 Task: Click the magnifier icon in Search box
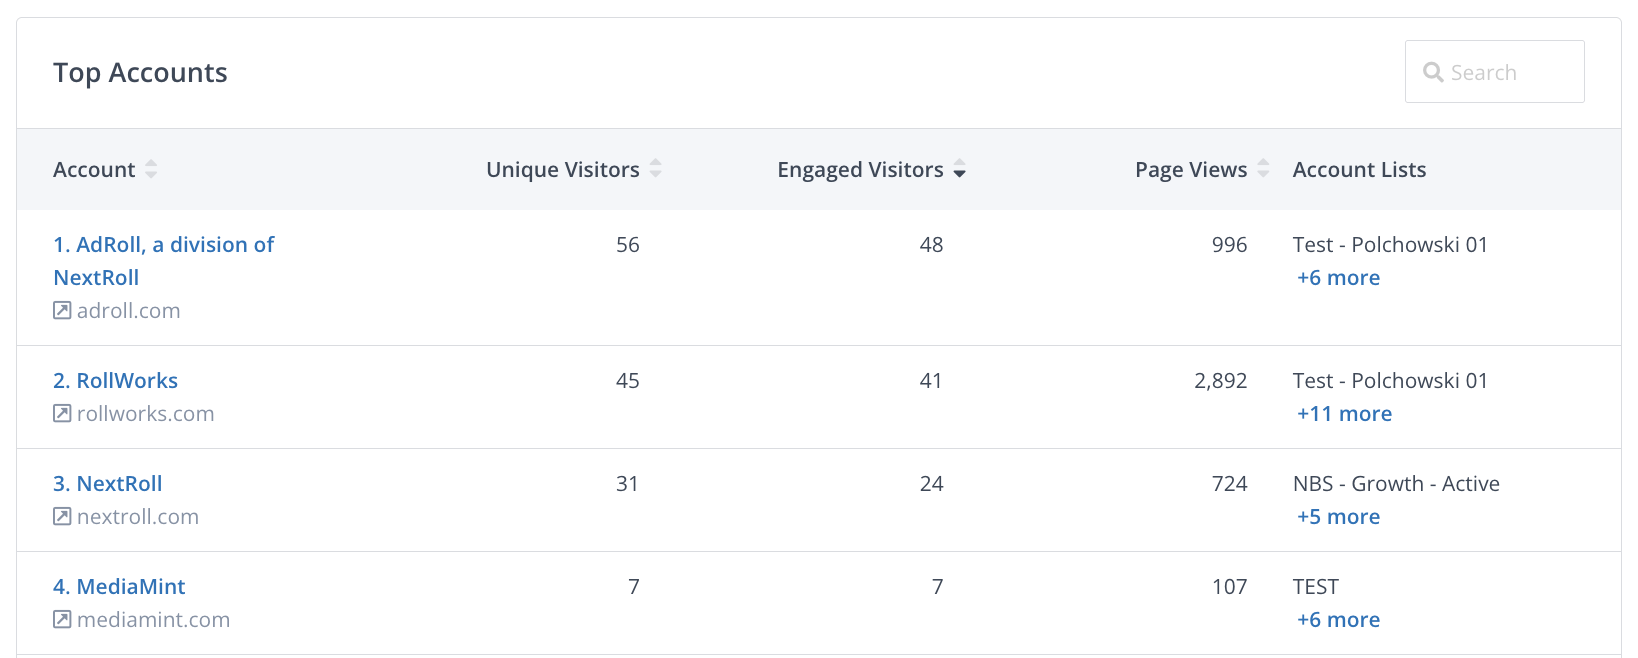coord(1433,72)
